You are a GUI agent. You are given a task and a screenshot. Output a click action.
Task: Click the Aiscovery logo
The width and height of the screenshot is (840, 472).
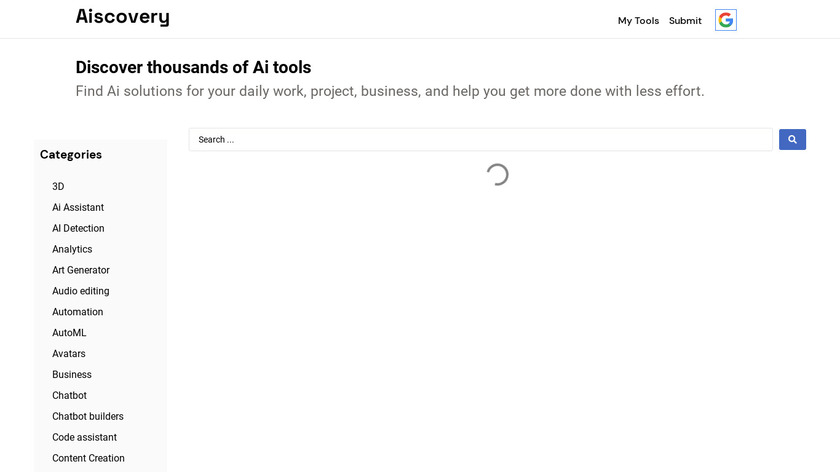point(122,17)
